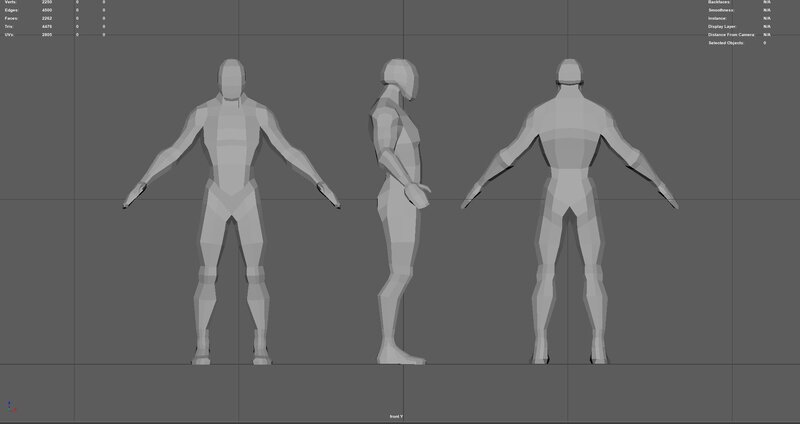Click the Smoothness HUD label
The width and height of the screenshot is (800, 424).
pos(721,11)
